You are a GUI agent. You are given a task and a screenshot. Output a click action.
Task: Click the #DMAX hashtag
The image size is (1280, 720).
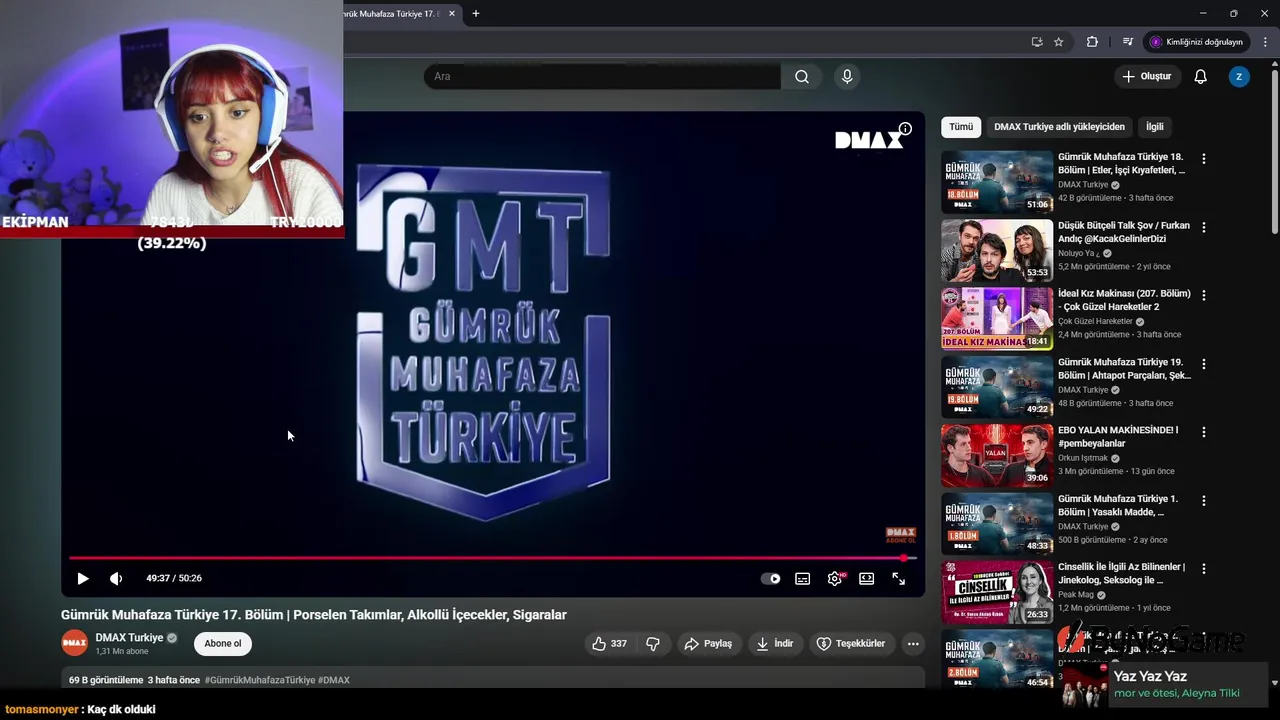334,680
